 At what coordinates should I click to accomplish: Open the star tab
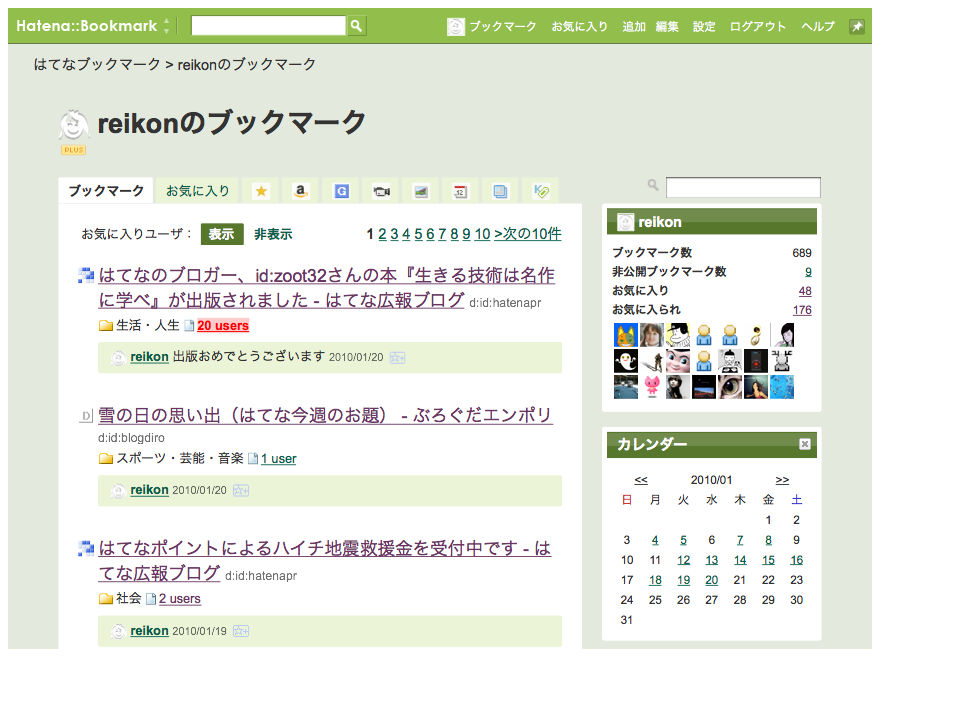pyautogui.click(x=261, y=191)
